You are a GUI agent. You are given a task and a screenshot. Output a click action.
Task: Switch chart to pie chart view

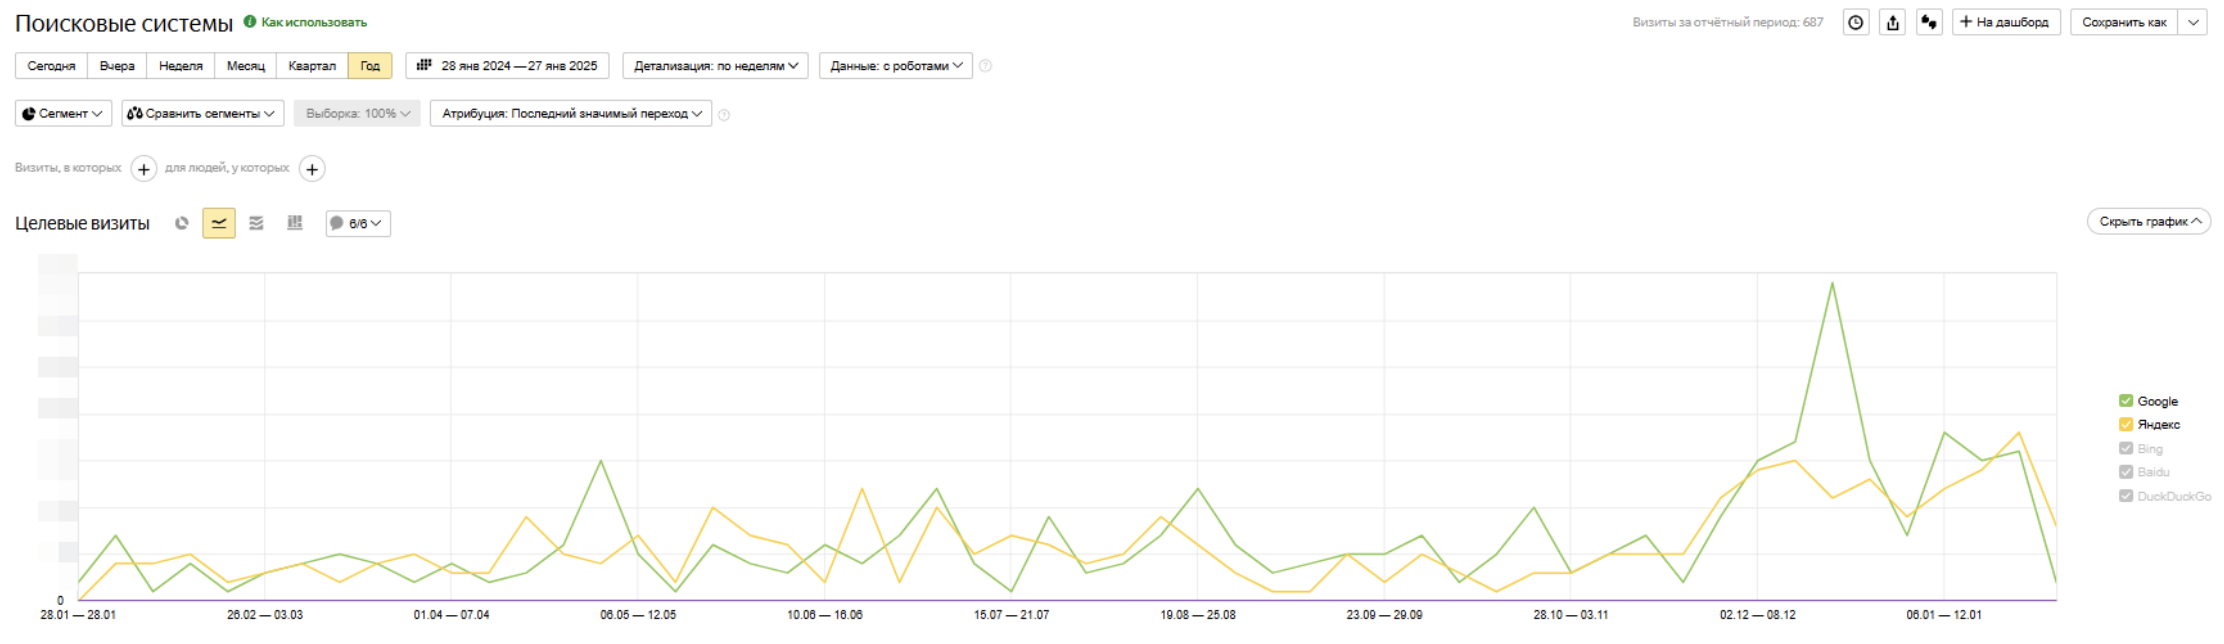(181, 223)
